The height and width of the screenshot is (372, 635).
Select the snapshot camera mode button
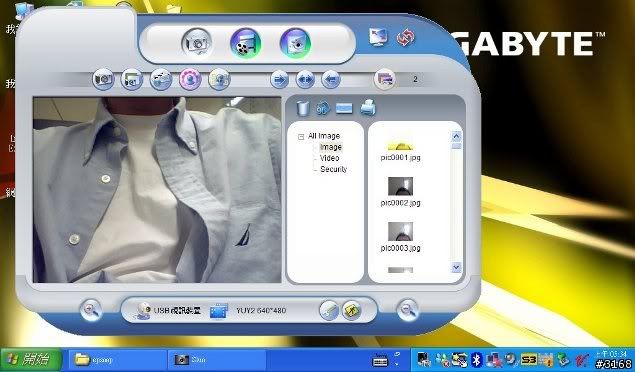coord(196,42)
